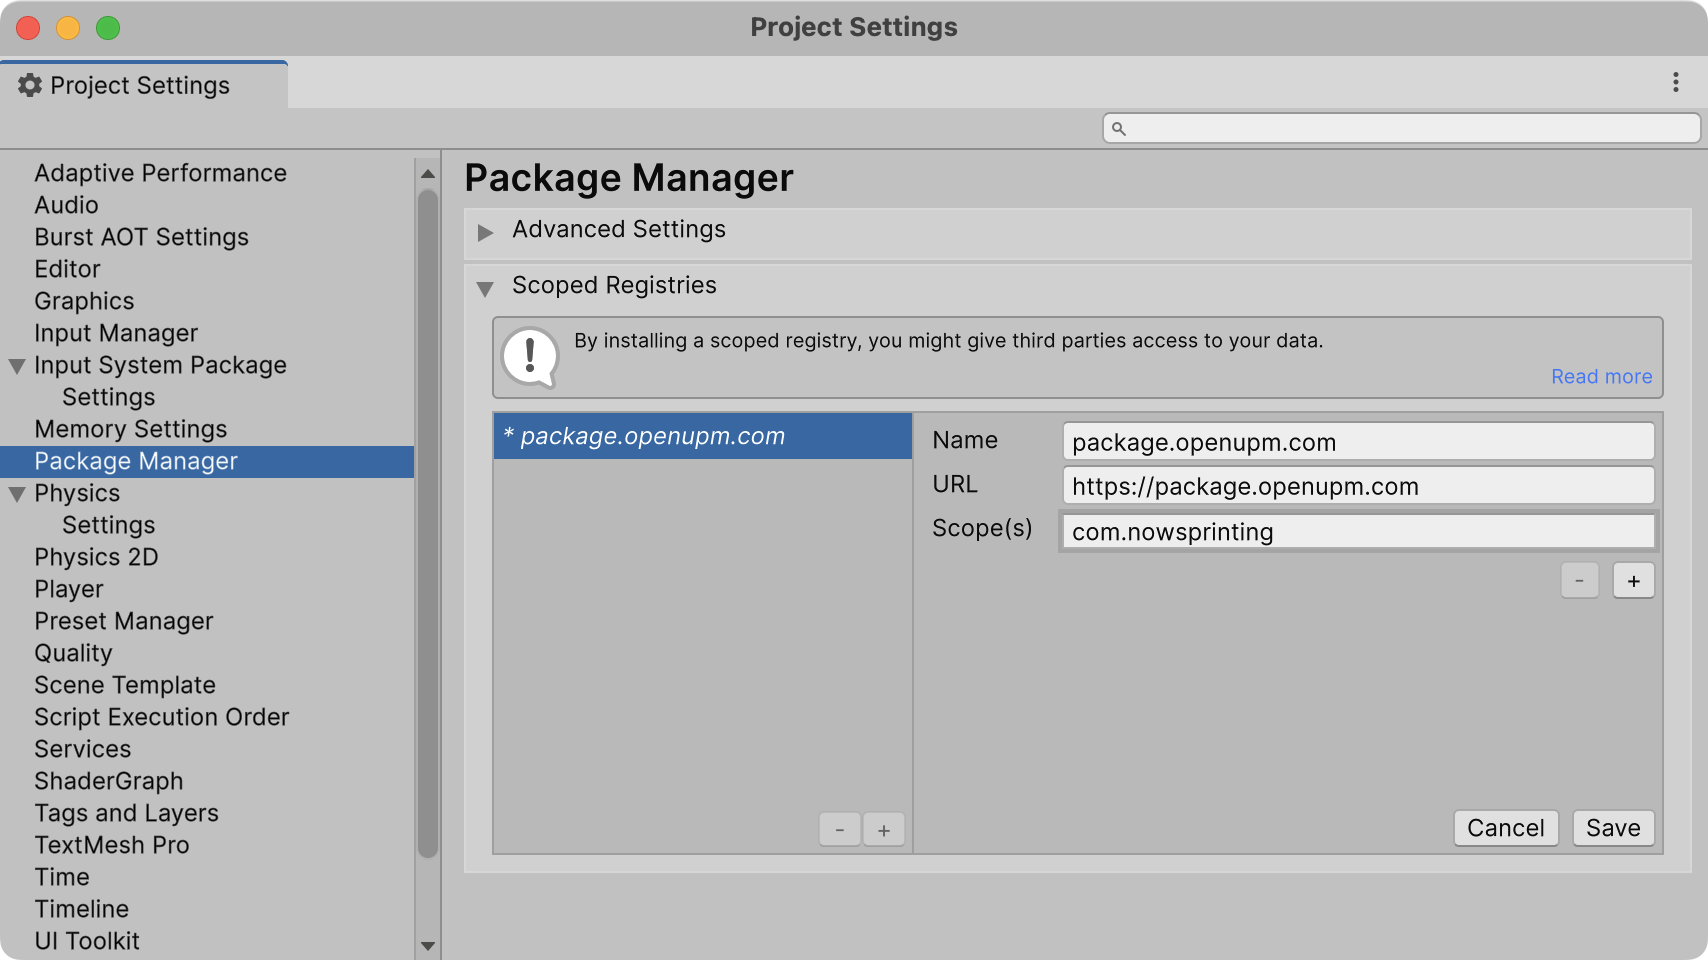Viewport: 1708px width, 960px height.
Task: Open the Read more link
Action: (x=1601, y=377)
